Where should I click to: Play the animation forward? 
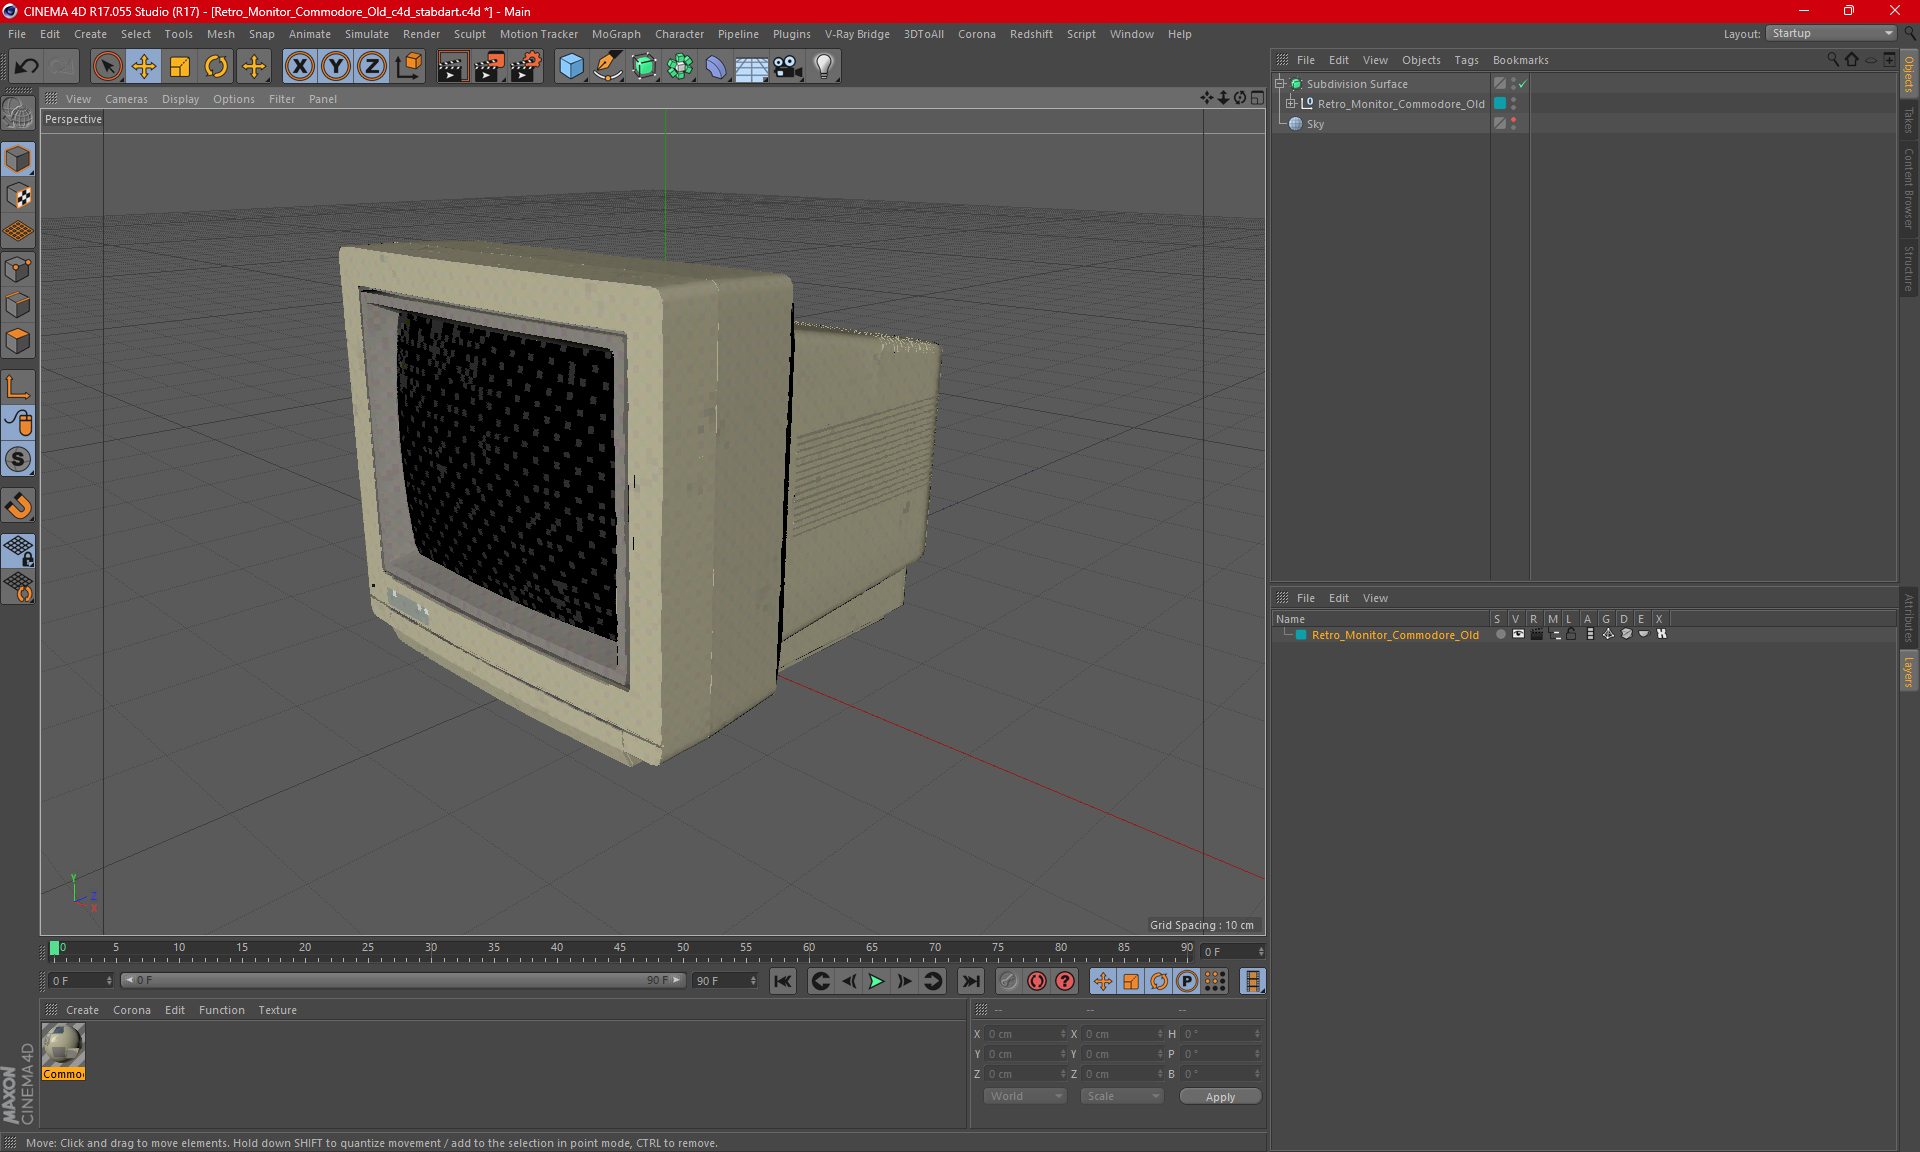click(x=876, y=981)
